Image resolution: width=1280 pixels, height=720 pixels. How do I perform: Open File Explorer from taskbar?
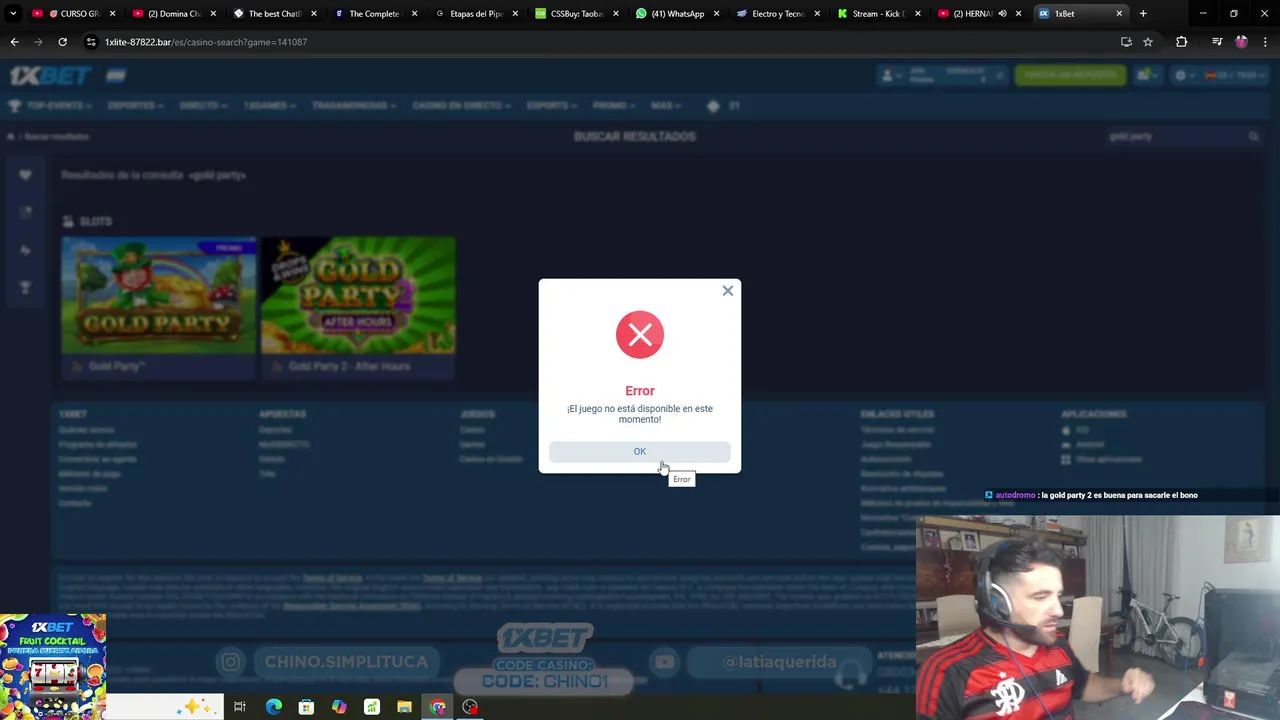pyautogui.click(x=404, y=707)
